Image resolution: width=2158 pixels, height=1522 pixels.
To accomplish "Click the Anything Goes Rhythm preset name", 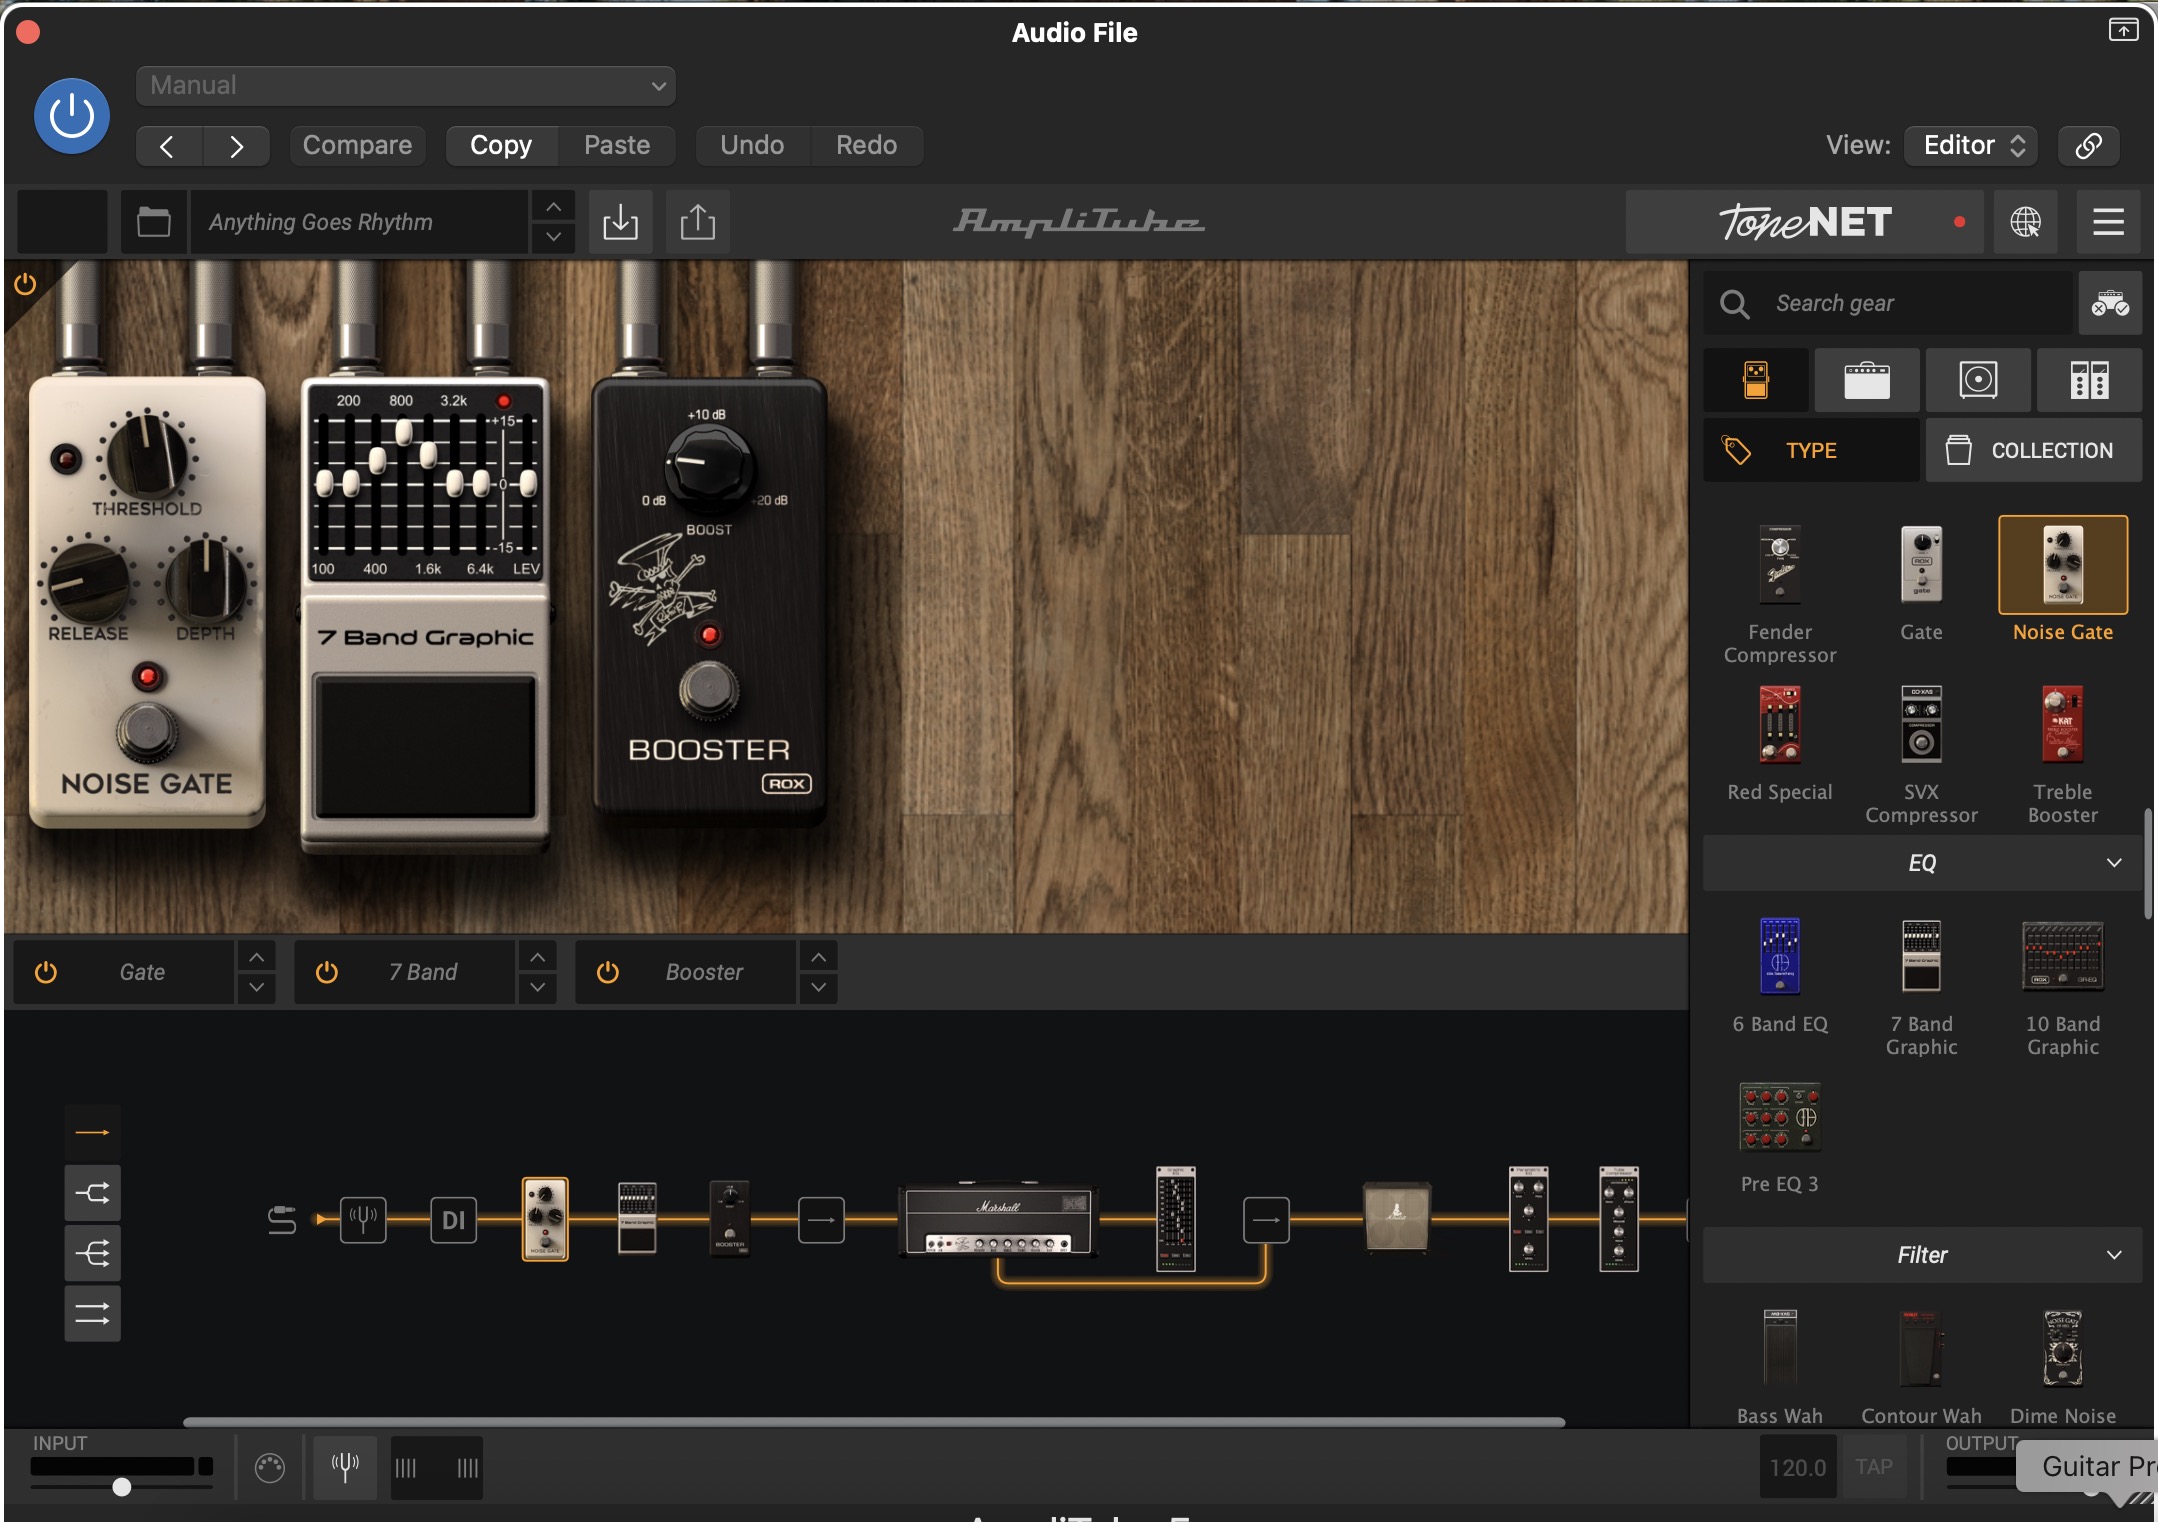I will [358, 222].
